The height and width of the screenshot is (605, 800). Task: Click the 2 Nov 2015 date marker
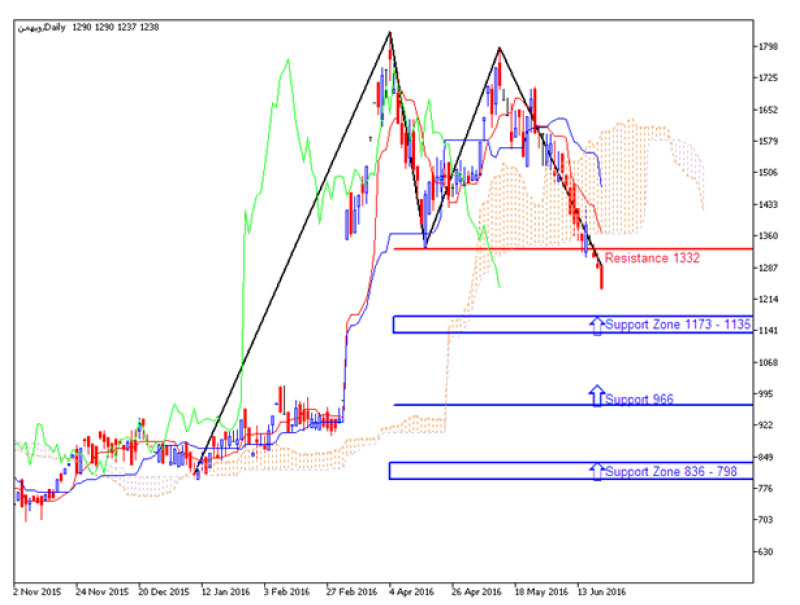(35, 590)
